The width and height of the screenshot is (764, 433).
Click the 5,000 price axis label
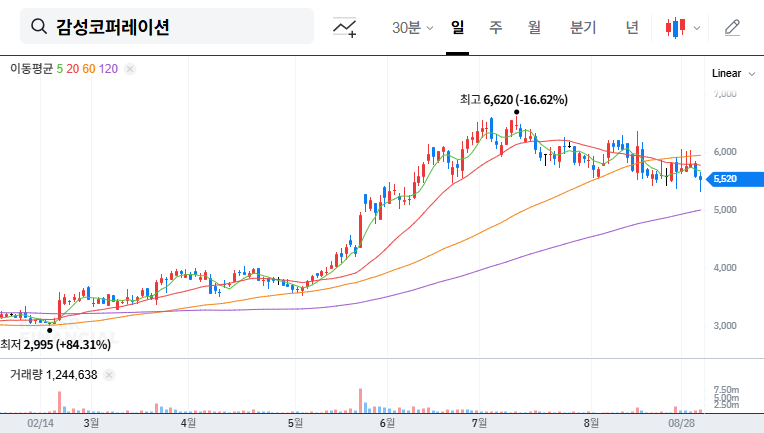(x=725, y=209)
